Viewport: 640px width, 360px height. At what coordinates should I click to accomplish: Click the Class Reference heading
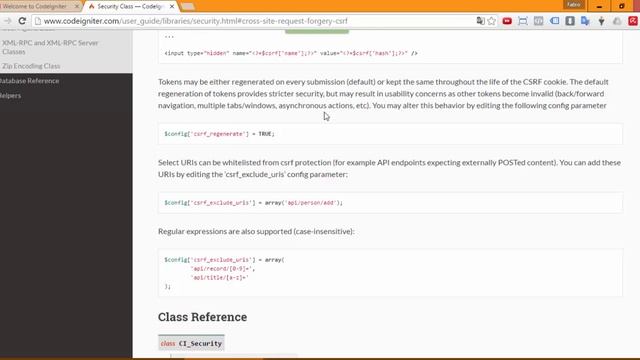coord(202,317)
